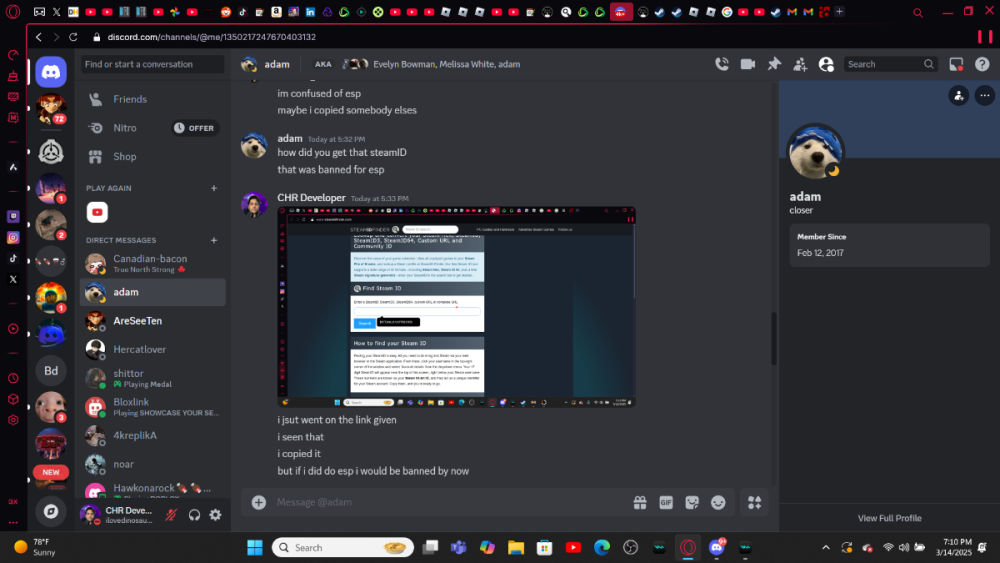Expand the message attachment plus menu
The image size is (1000, 563).
259,502
